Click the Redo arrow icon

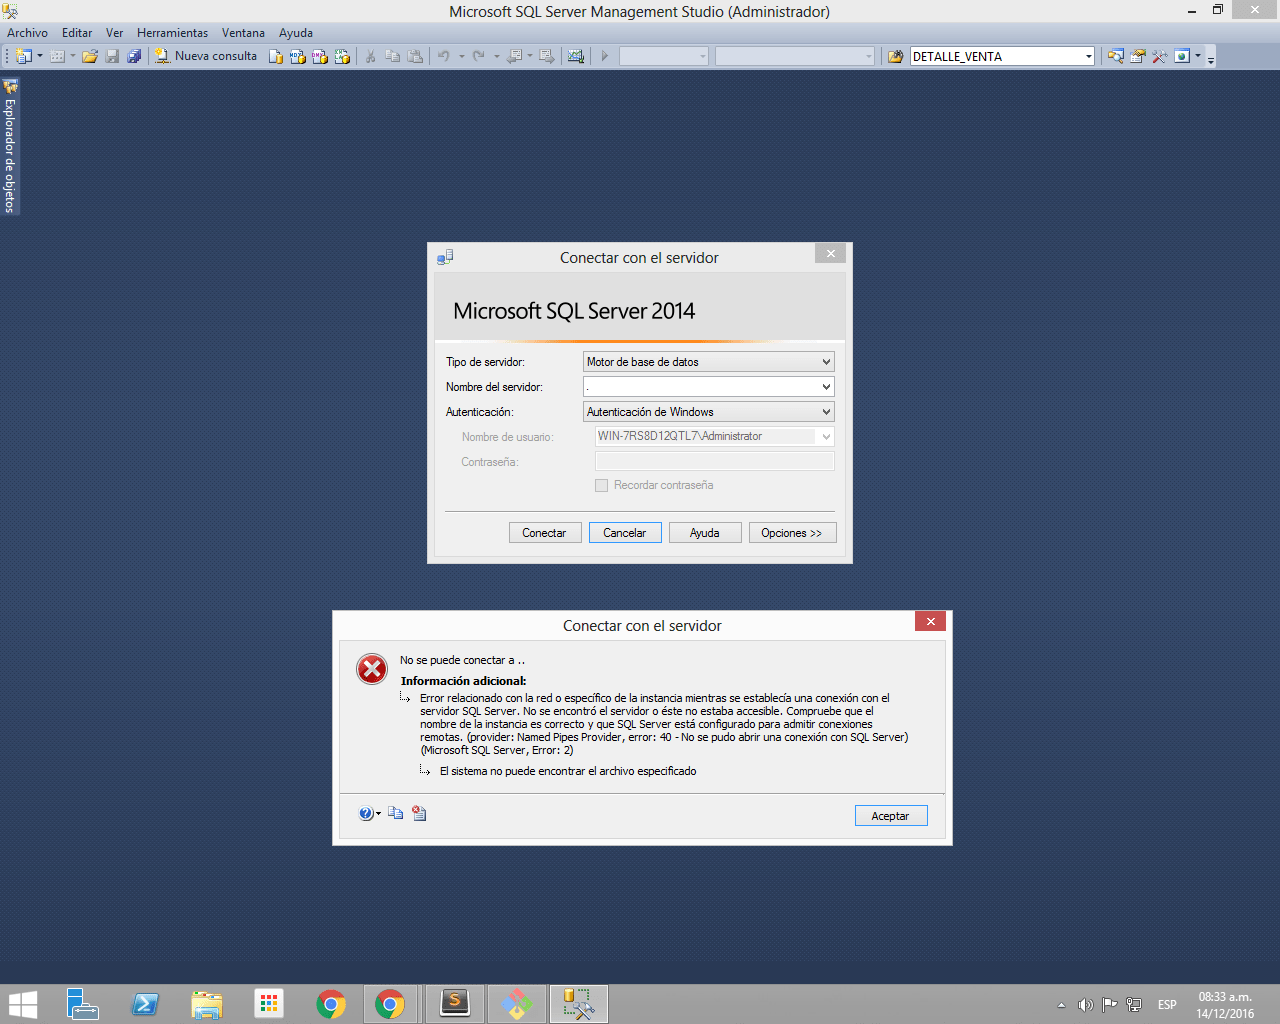point(479,56)
